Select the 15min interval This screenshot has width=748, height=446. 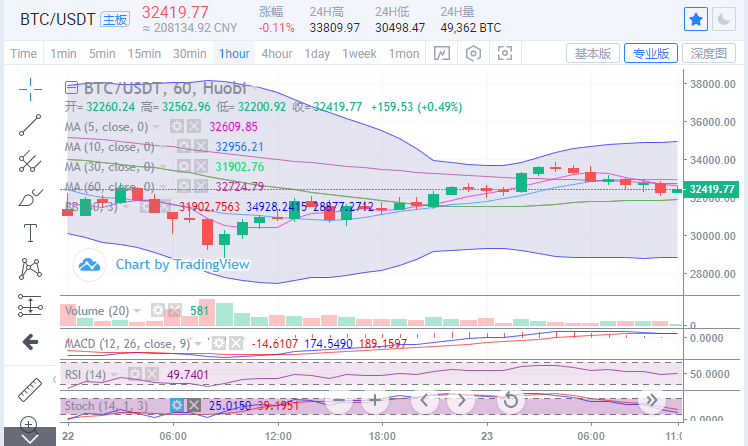tap(144, 53)
